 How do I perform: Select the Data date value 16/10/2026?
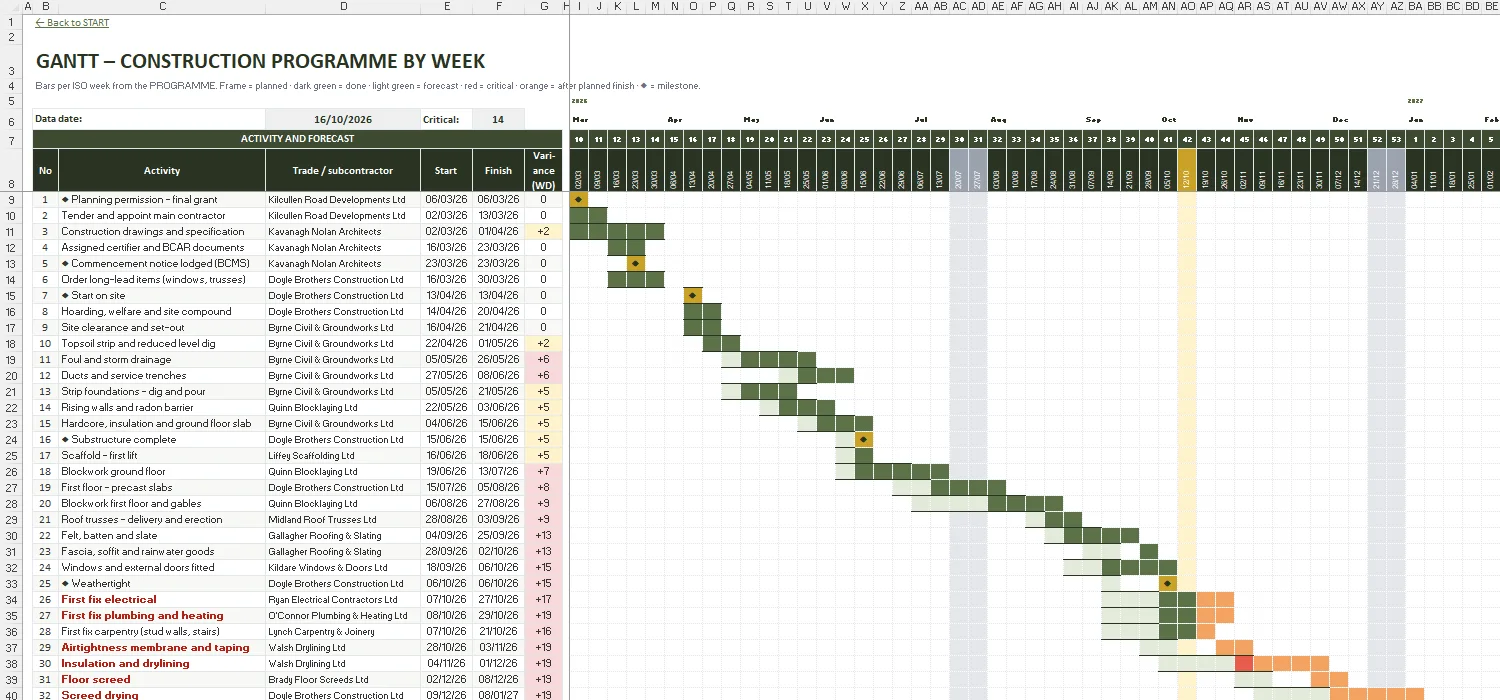[x=342, y=119]
